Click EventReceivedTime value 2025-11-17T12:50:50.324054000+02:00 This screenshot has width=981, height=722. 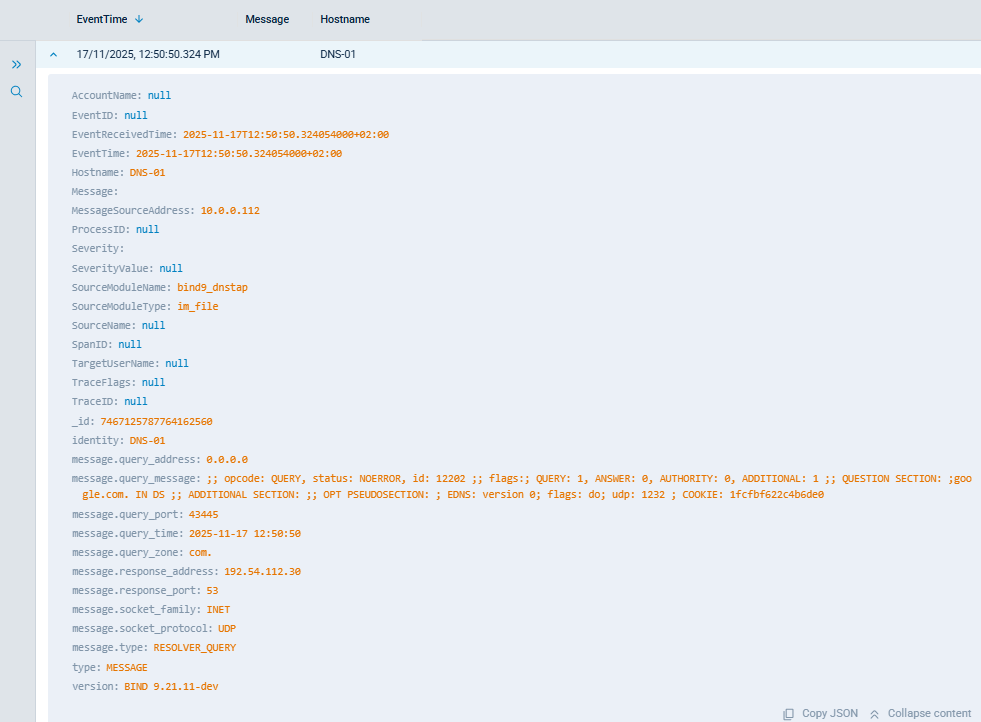(x=286, y=135)
